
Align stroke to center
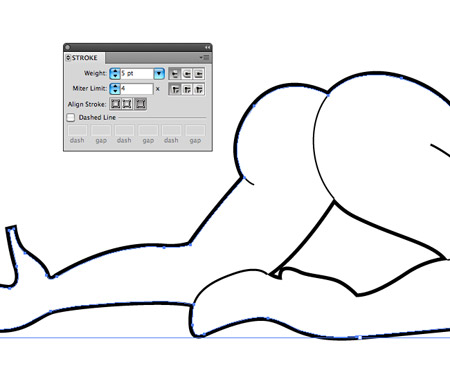(x=115, y=104)
